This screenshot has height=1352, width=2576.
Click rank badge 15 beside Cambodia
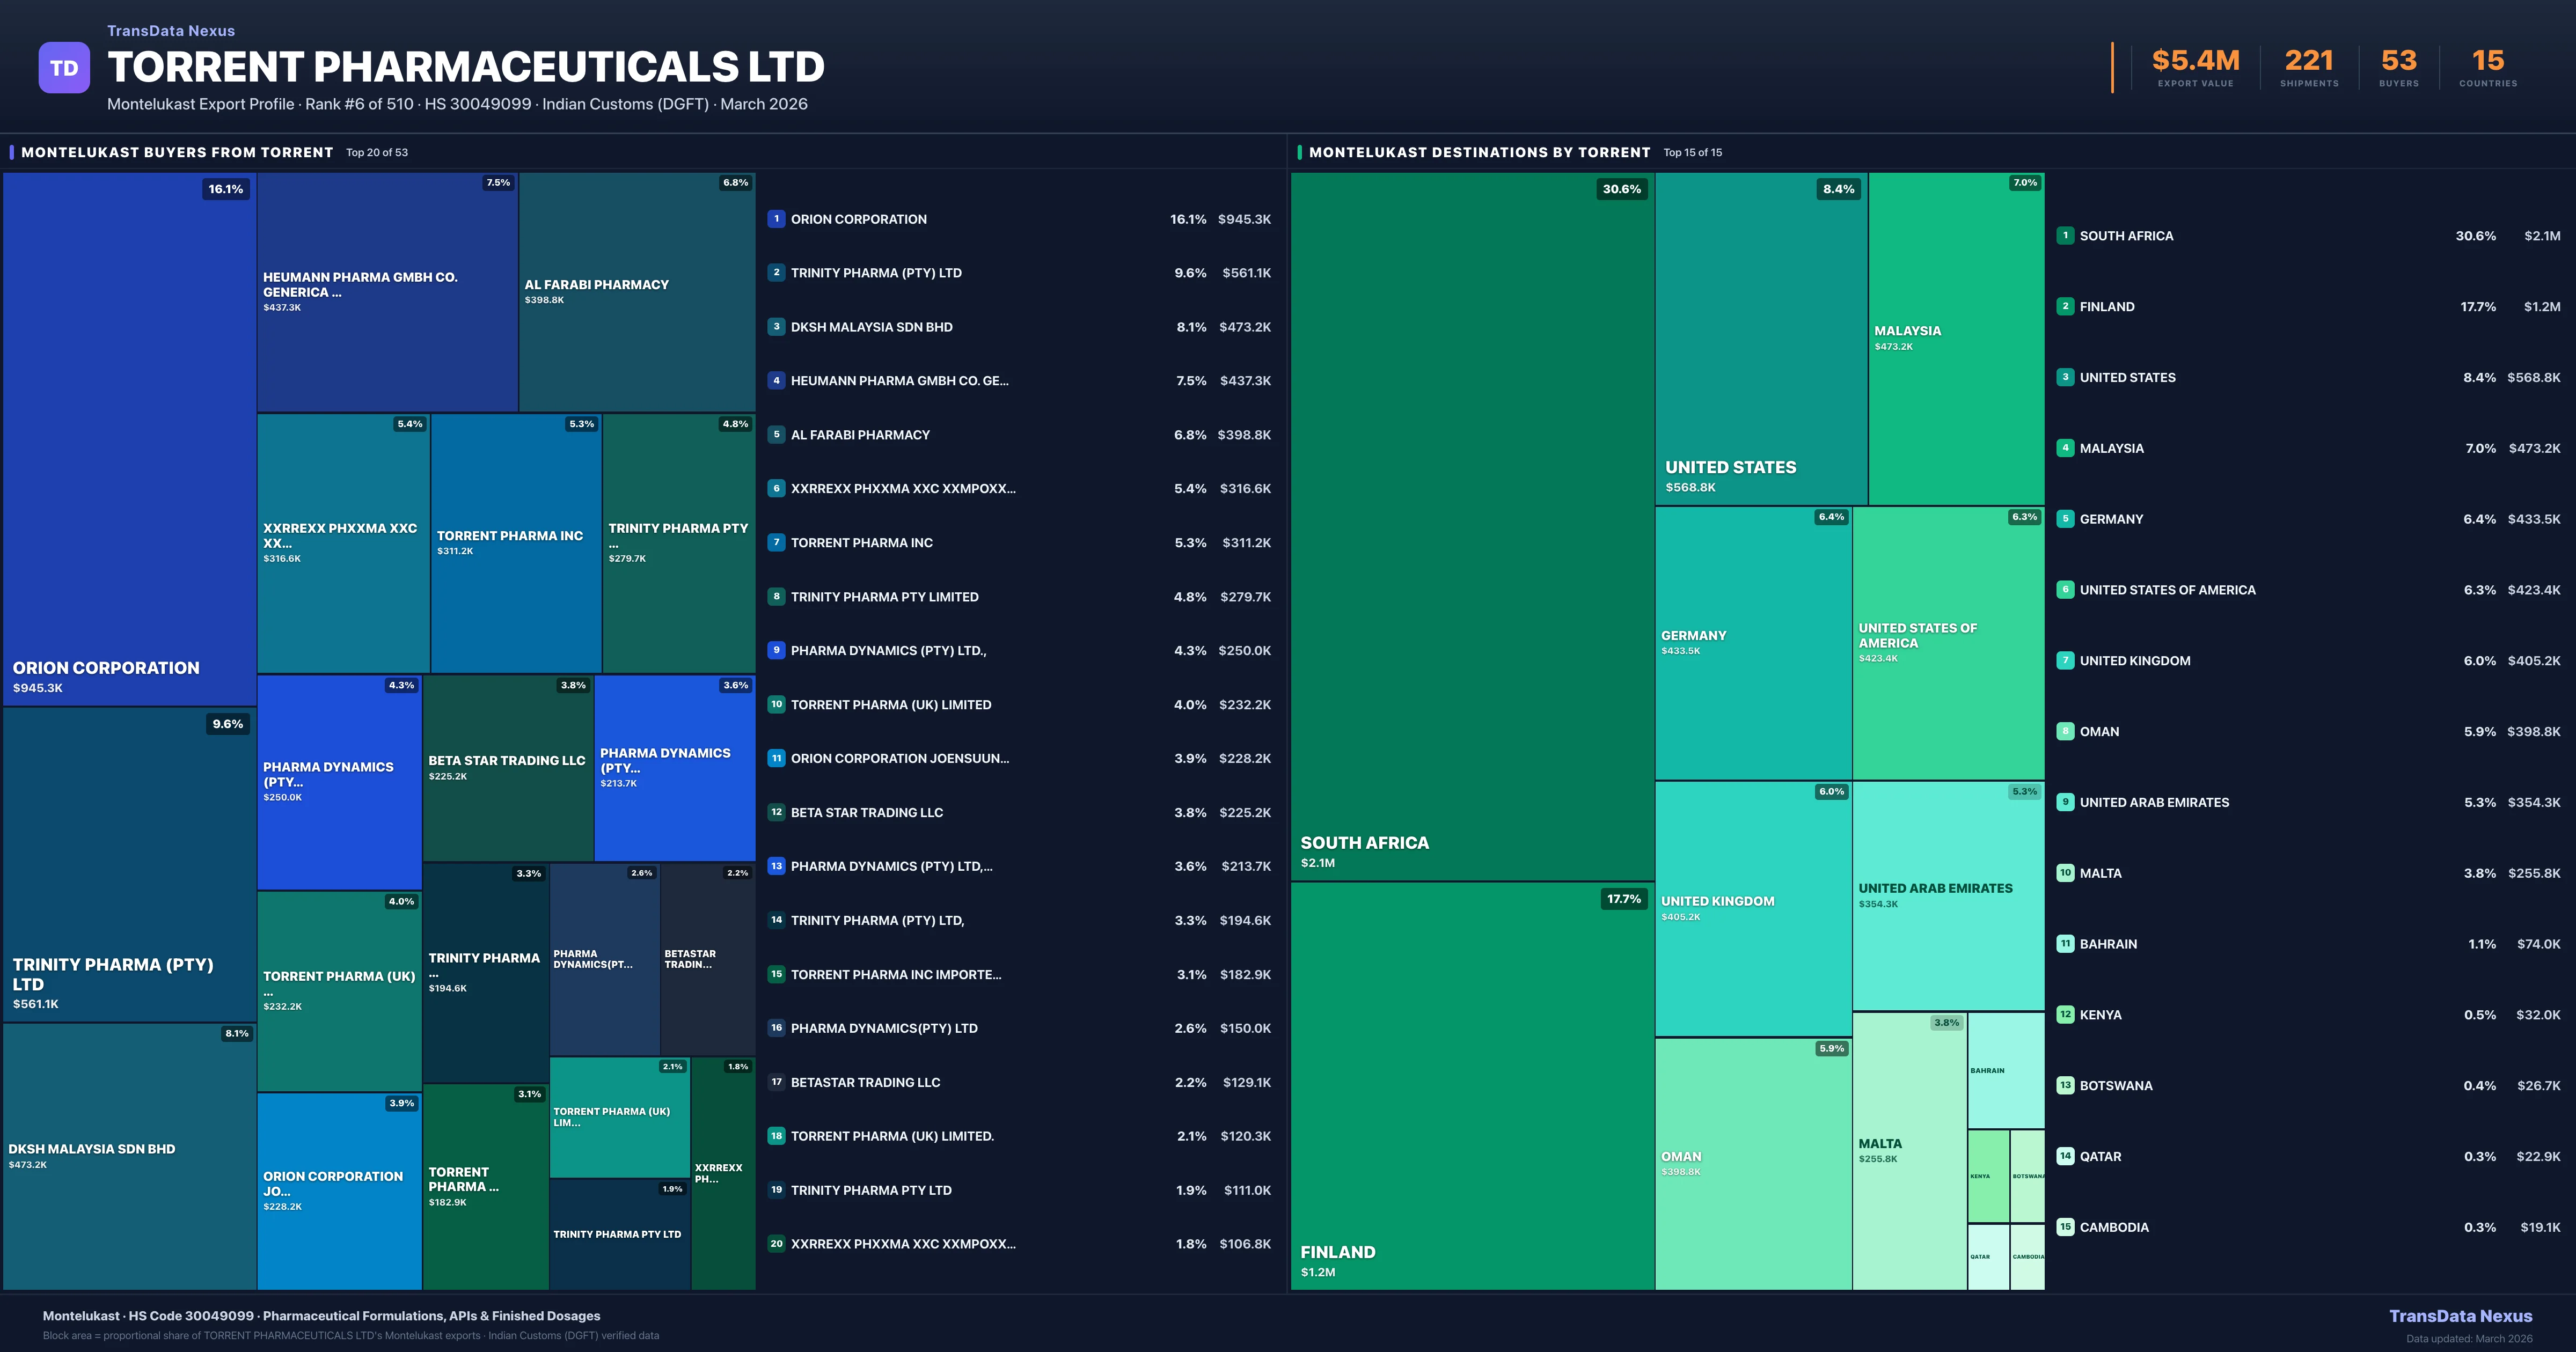2065,1227
